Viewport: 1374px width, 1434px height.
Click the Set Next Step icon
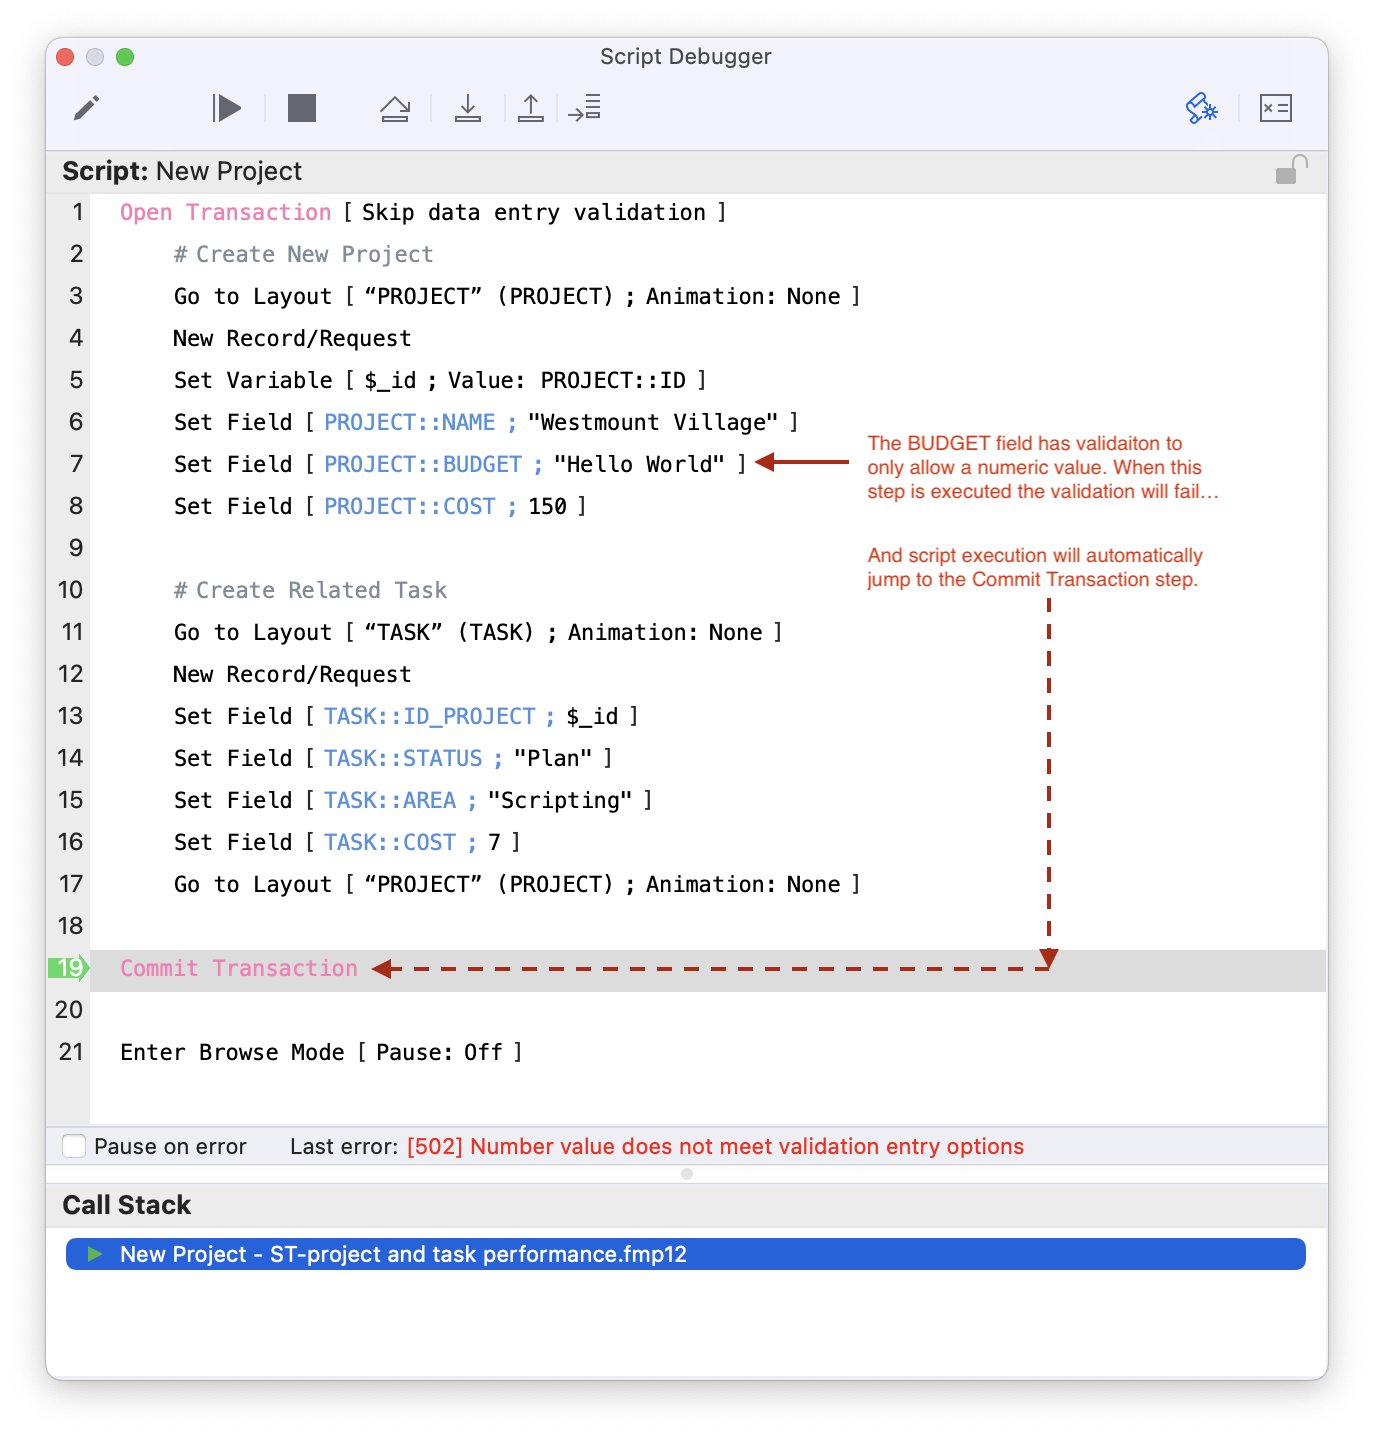pos(584,108)
